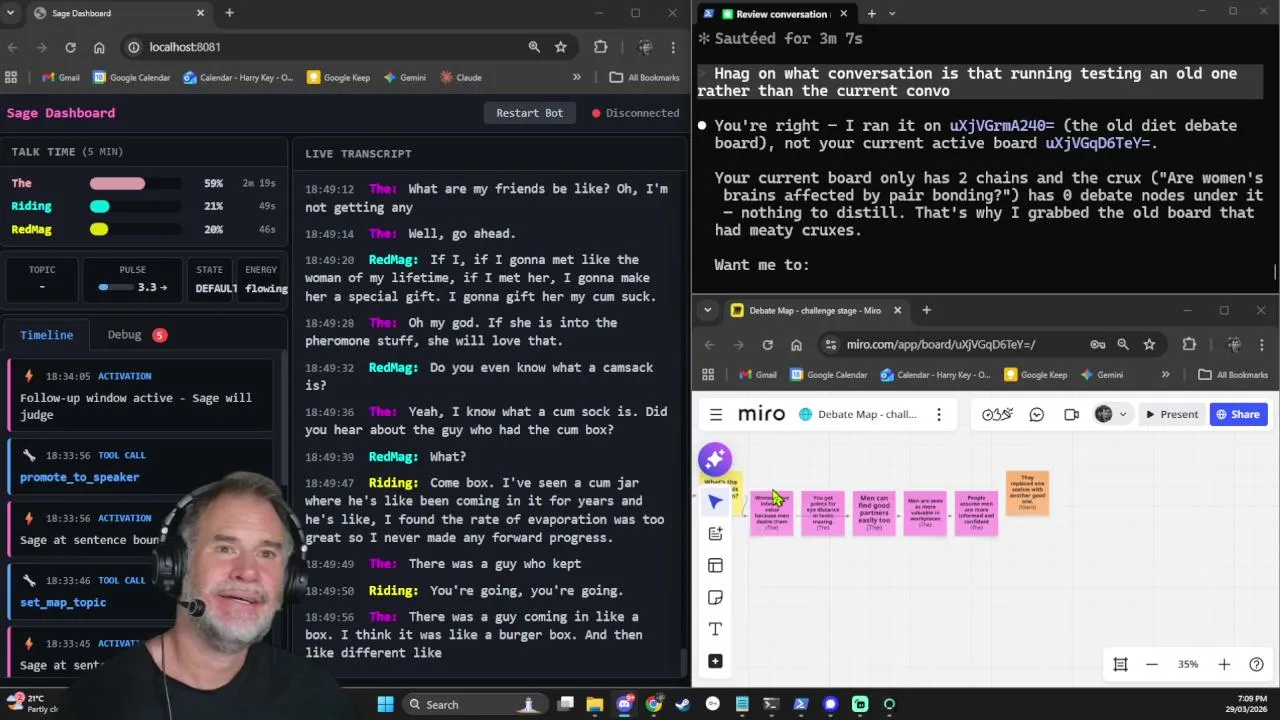The image size is (1280, 720).
Task: Select 'Men can find good partners' sticky note
Action: tap(874, 513)
